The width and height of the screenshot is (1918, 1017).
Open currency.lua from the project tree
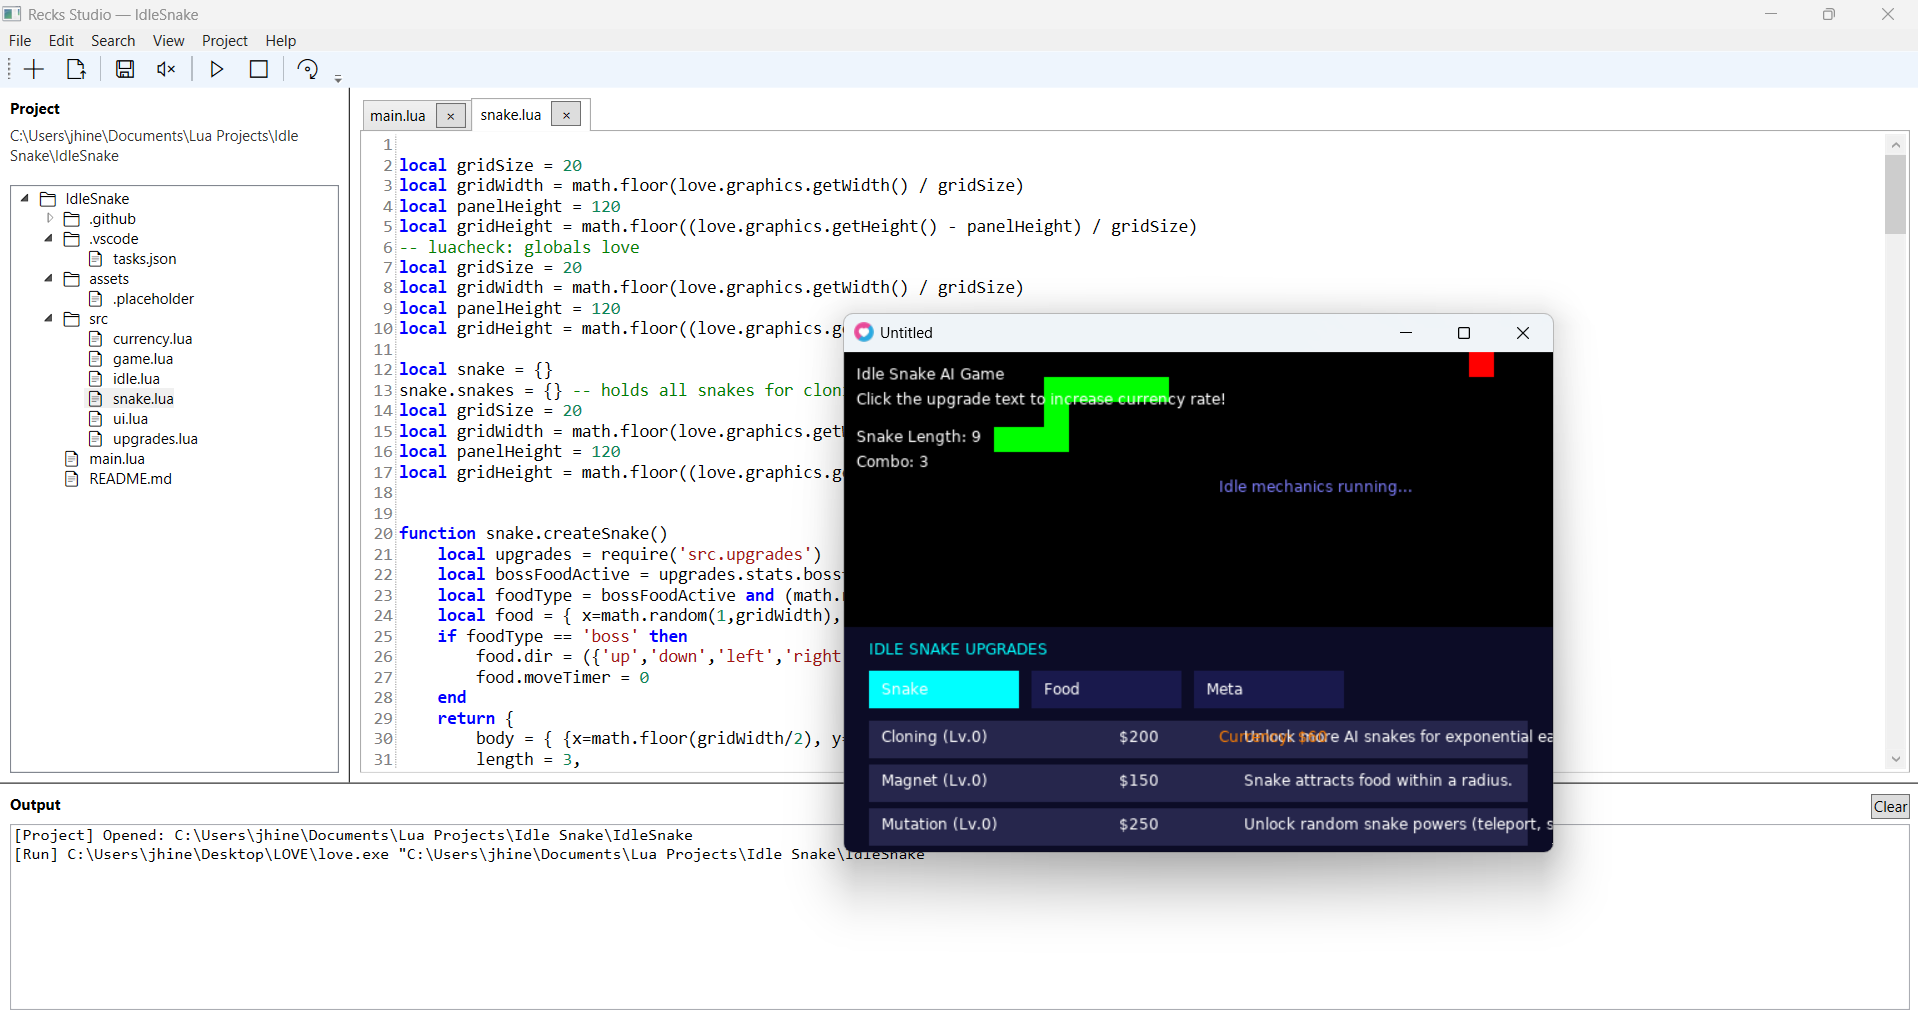(x=152, y=339)
